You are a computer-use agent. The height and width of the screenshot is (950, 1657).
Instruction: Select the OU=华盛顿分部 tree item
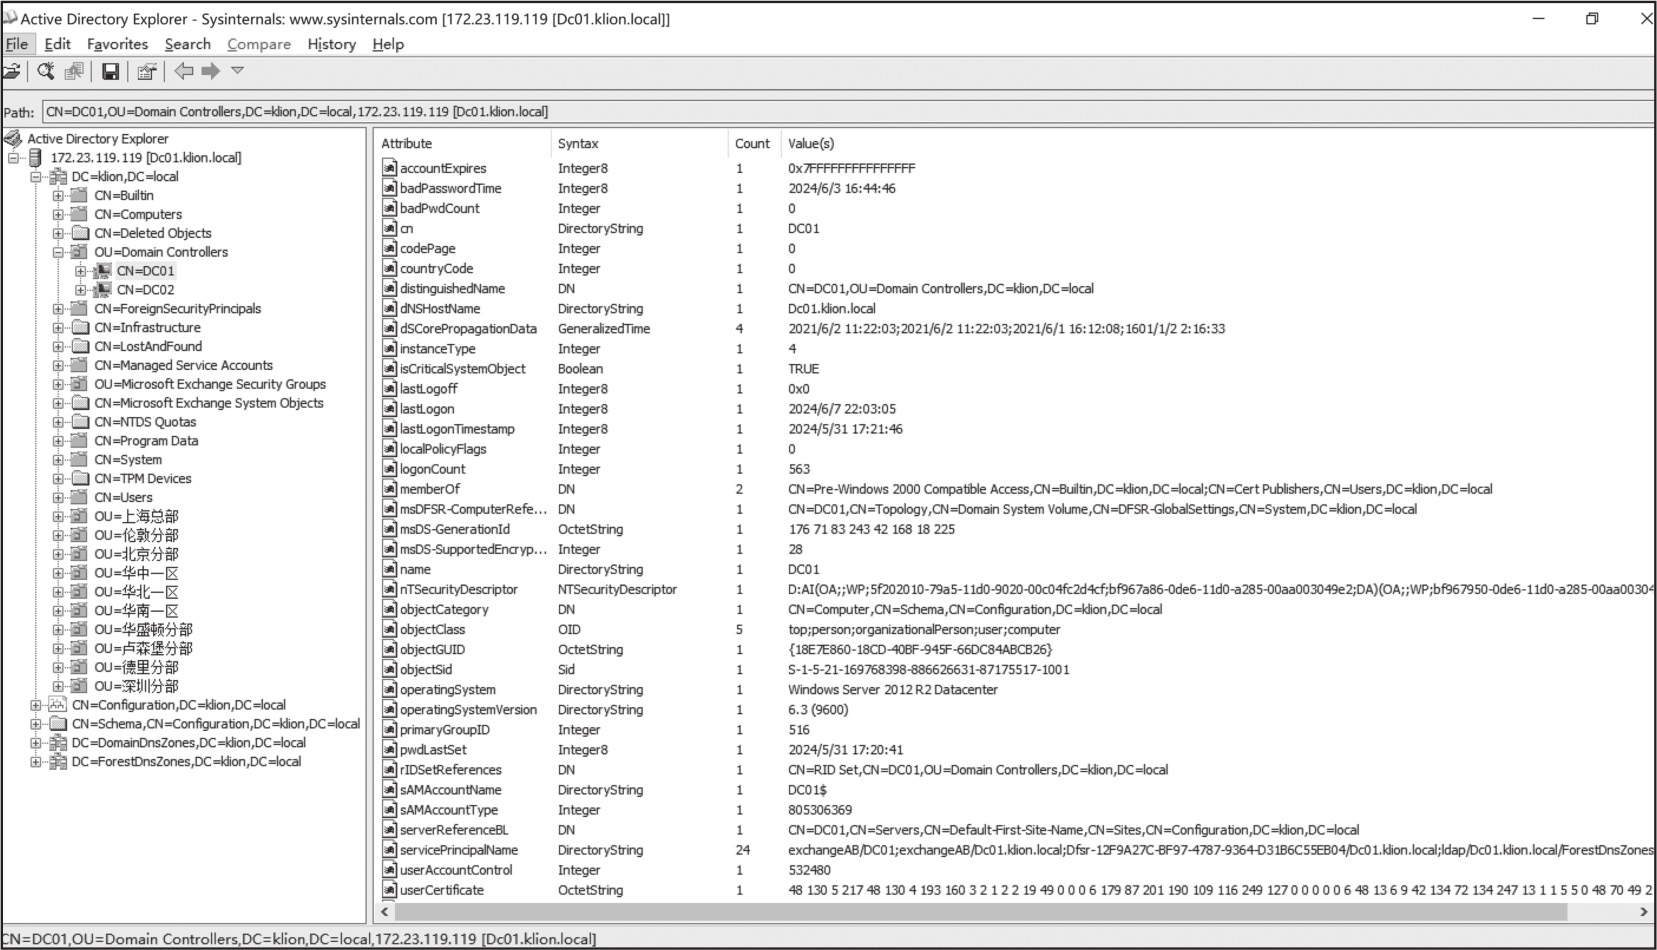[x=144, y=630]
